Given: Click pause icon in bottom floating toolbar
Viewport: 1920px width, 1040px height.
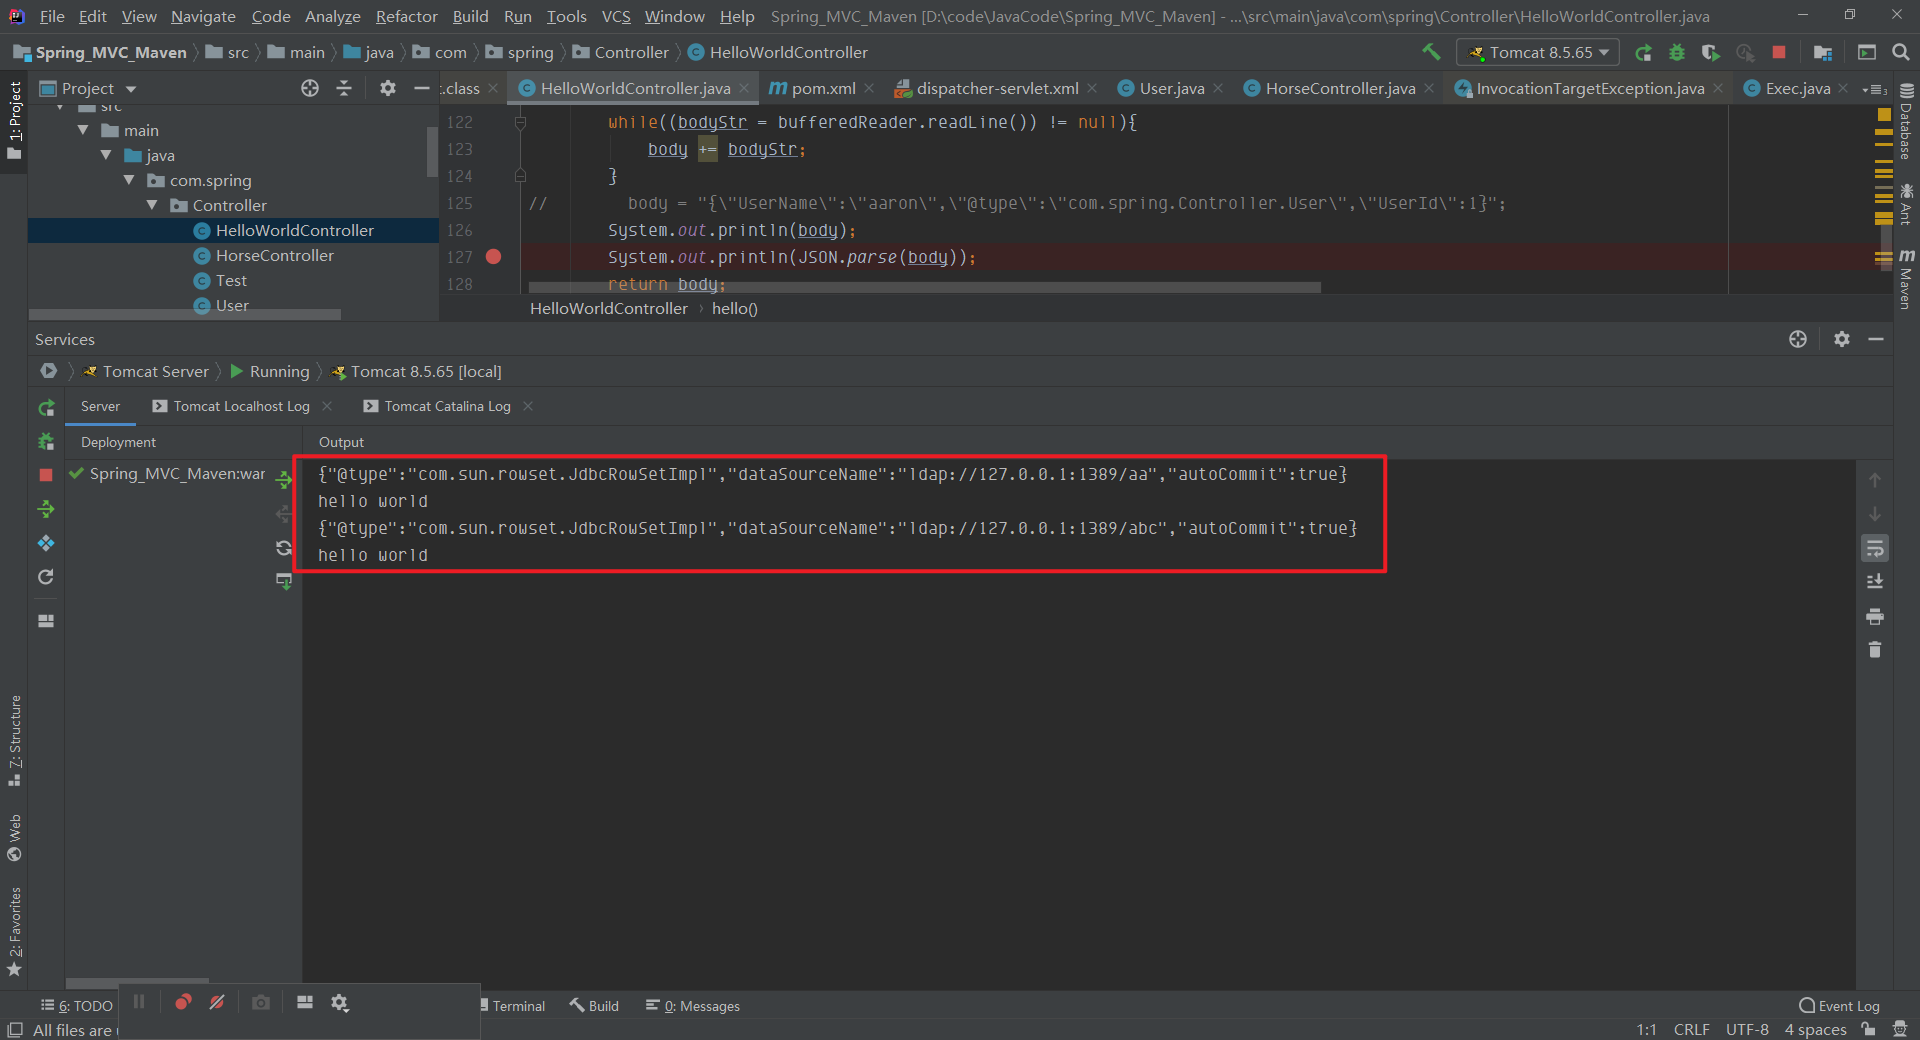Looking at the screenshot, I should (x=139, y=1002).
